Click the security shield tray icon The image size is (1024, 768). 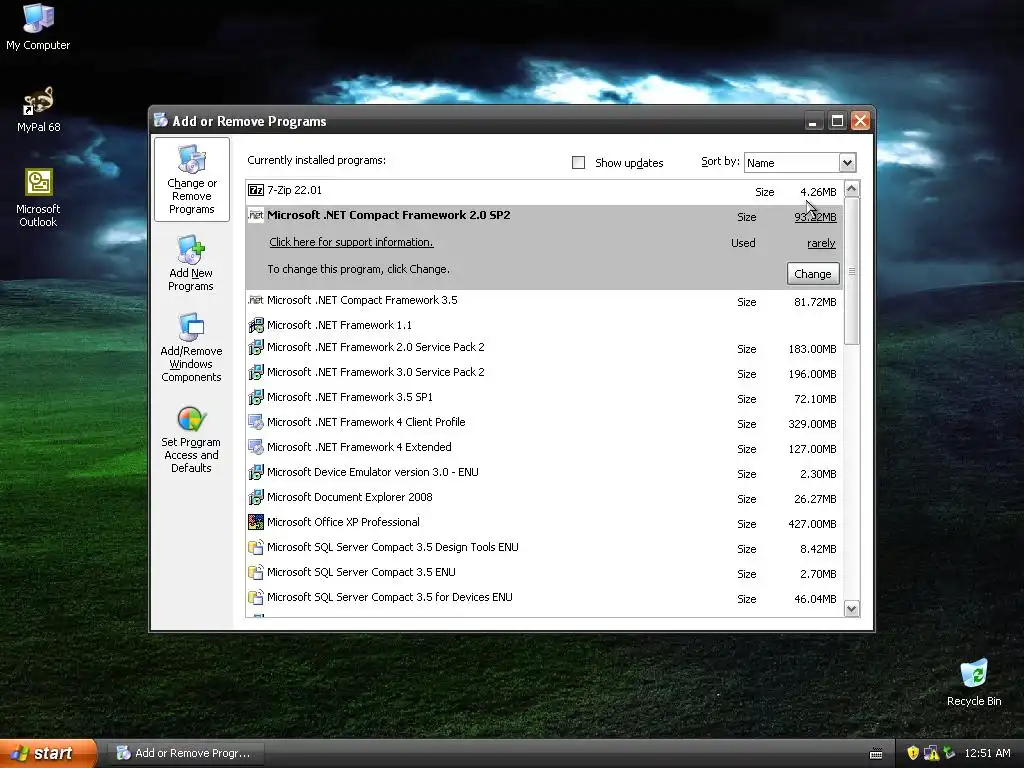[913, 753]
